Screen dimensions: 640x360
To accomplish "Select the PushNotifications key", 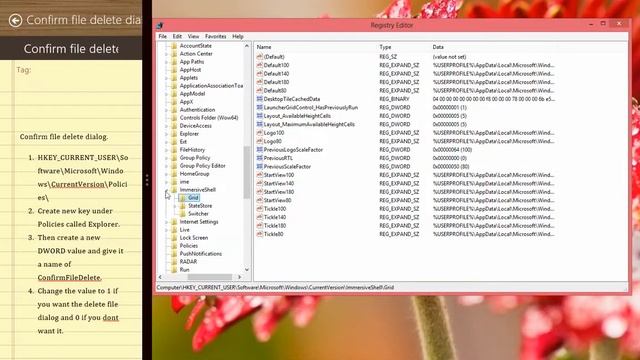I will (x=201, y=253).
